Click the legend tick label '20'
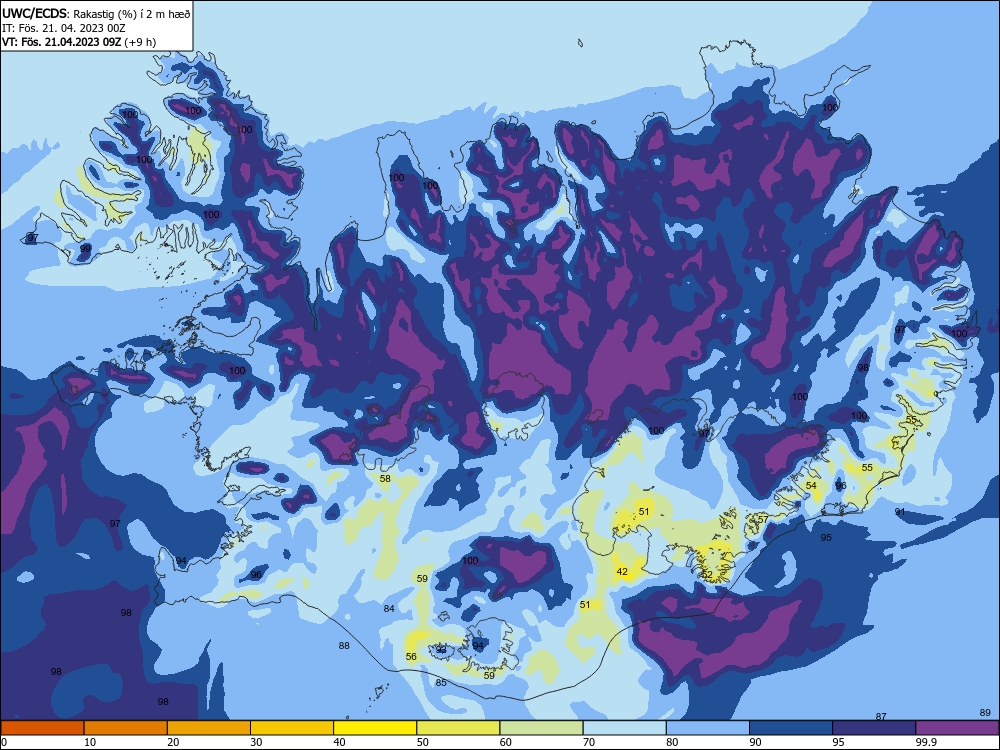This screenshot has height=750, width=1000. coord(173,742)
